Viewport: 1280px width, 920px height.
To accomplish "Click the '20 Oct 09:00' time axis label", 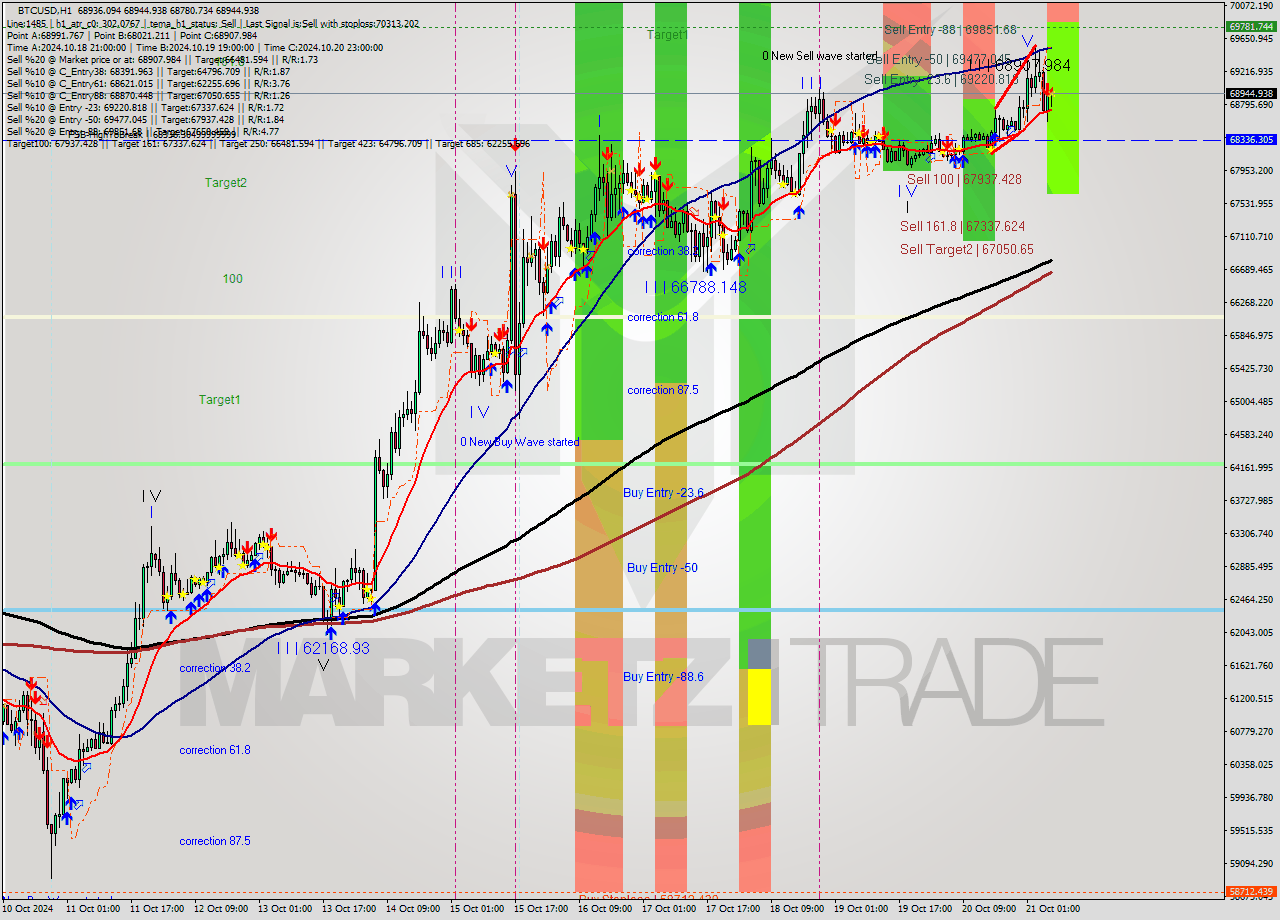I will pos(988,909).
